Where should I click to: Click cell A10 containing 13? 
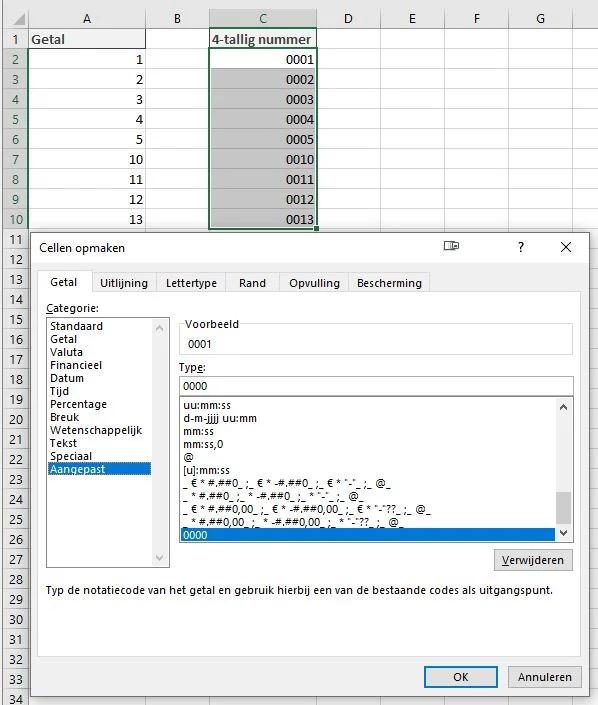pos(87,219)
